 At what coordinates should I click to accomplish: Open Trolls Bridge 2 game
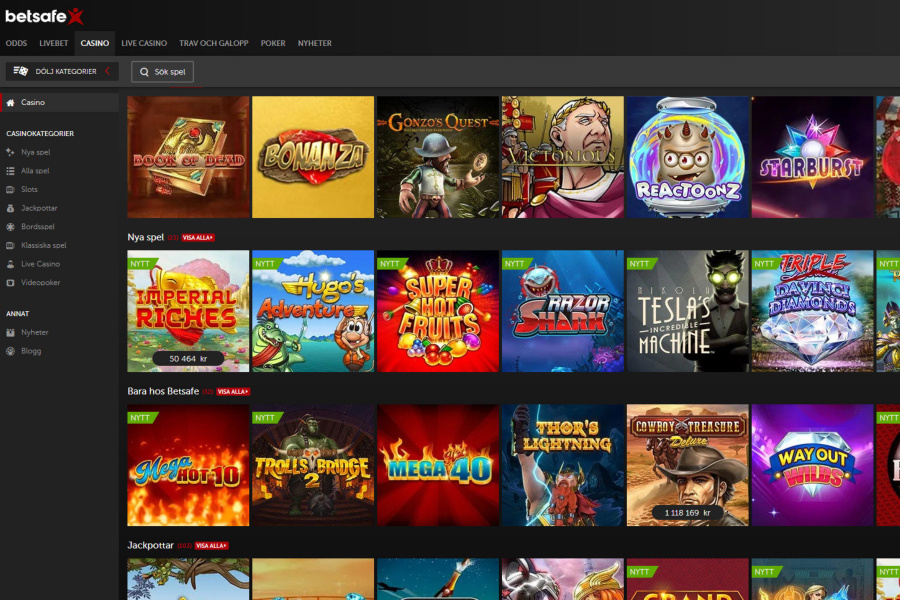click(x=313, y=465)
